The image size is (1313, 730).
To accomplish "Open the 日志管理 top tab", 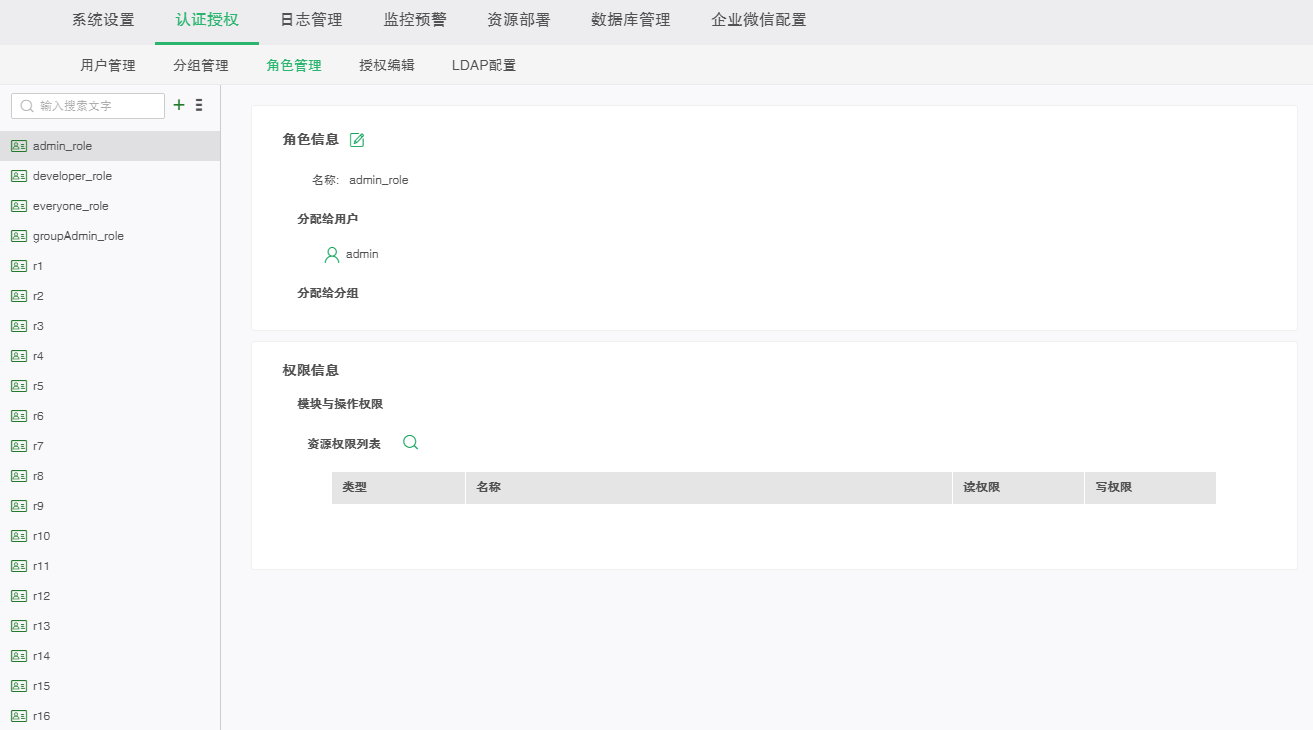I will [311, 20].
